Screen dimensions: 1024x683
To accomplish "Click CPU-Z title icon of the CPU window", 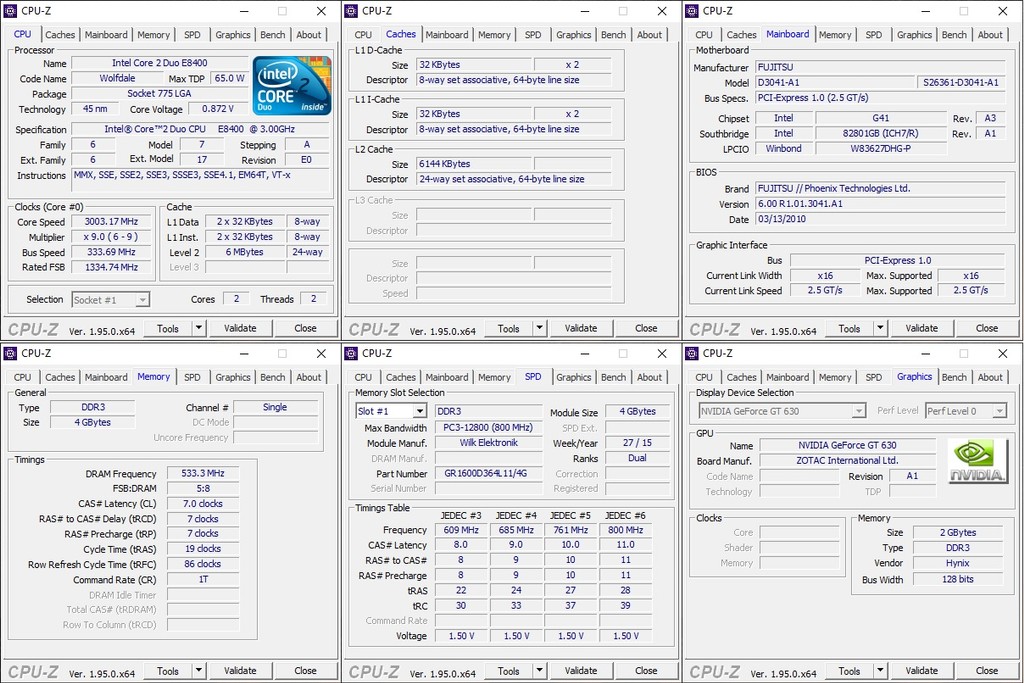I will click(11, 11).
